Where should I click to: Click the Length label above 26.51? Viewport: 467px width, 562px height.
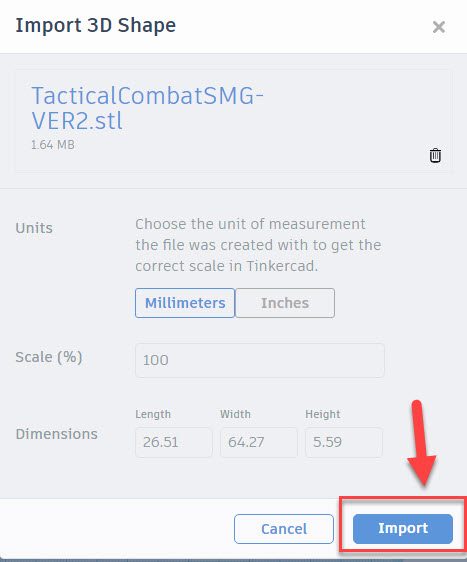point(153,414)
